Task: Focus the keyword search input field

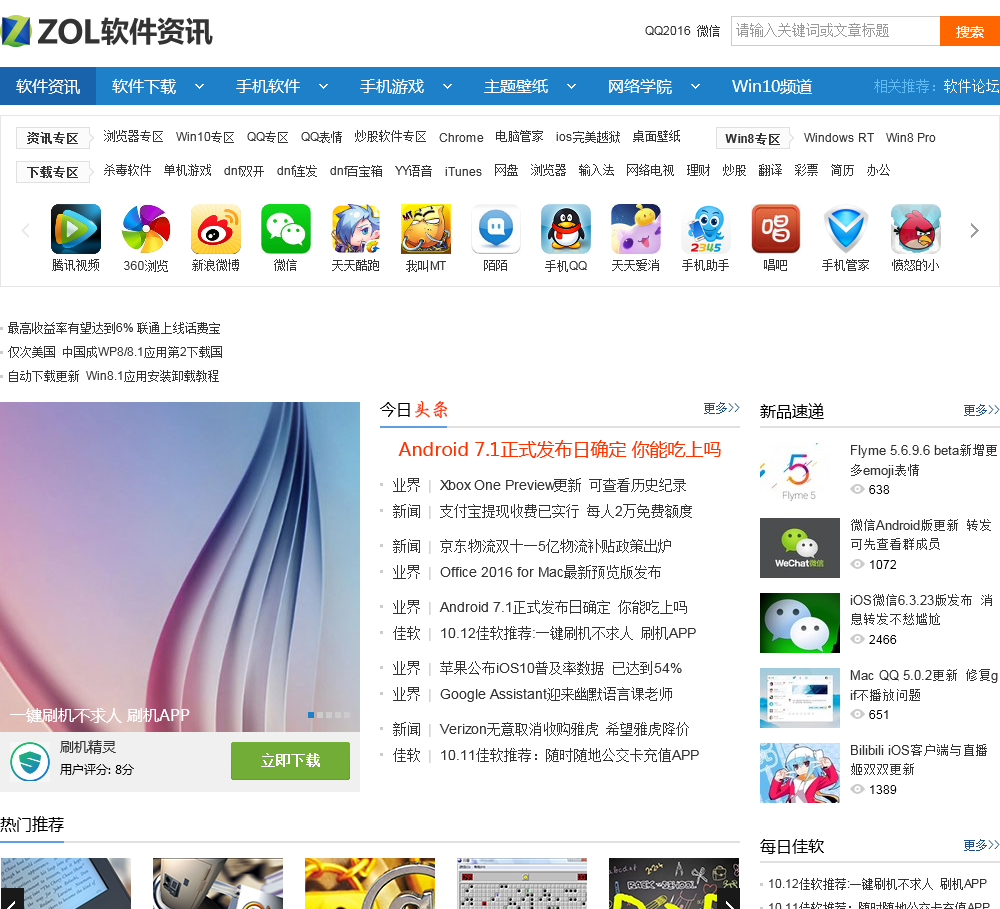Action: pyautogui.click(x=835, y=31)
